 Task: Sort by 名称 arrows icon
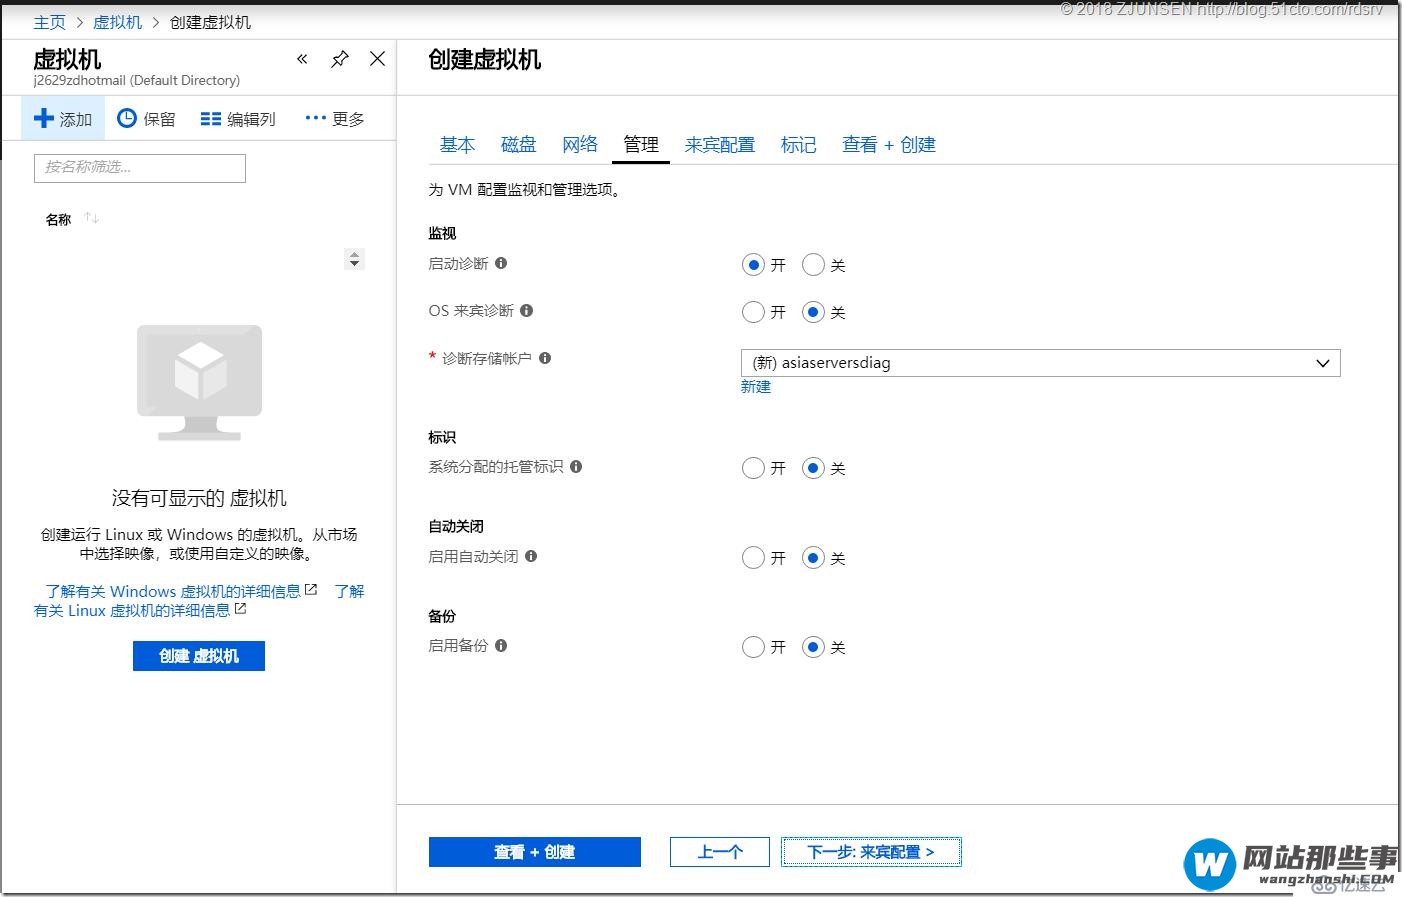92,218
